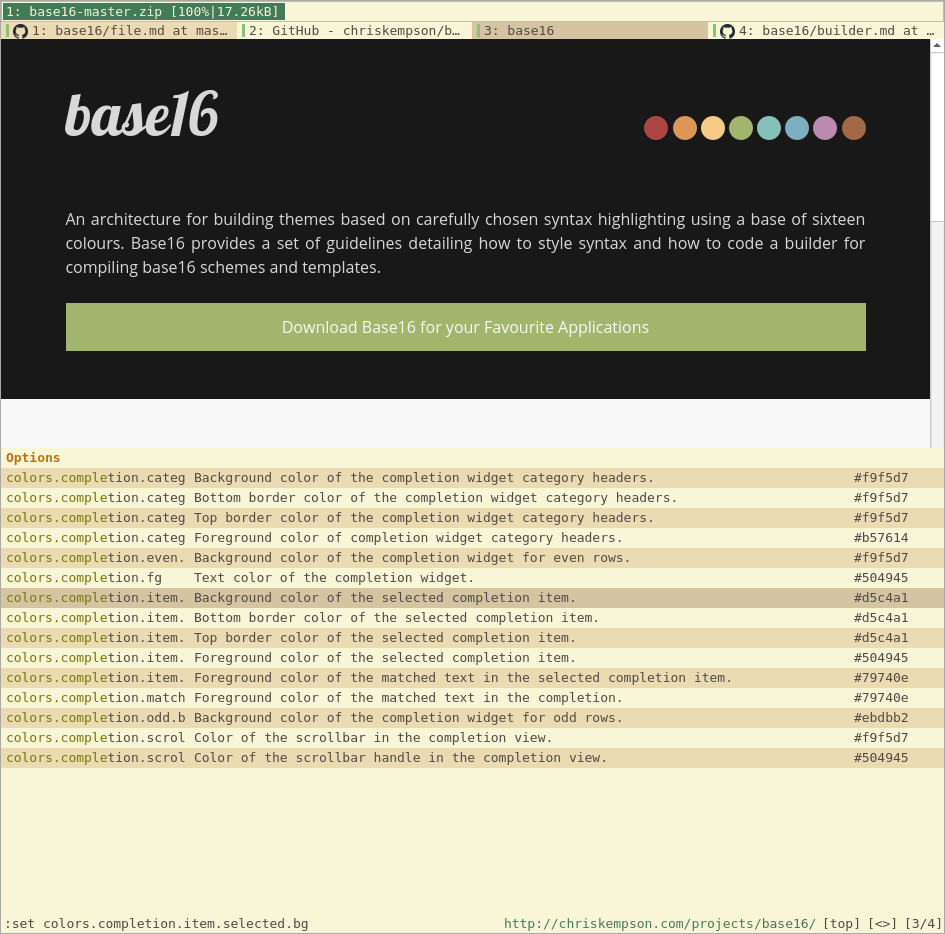945x934 pixels.
Task: Click the GitHub favicon on the base16/builder.md tab
Action: [x=727, y=31]
